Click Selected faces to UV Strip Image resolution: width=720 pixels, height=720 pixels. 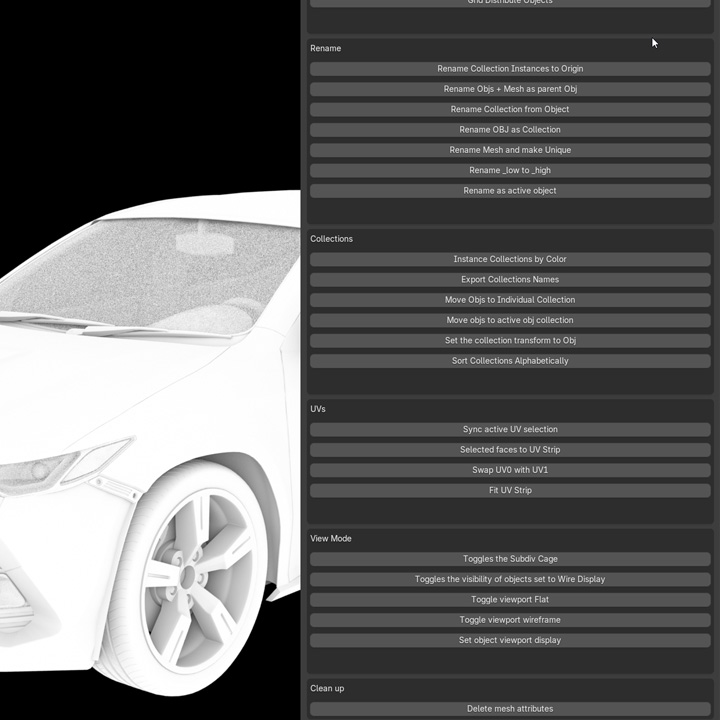[510, 450]
